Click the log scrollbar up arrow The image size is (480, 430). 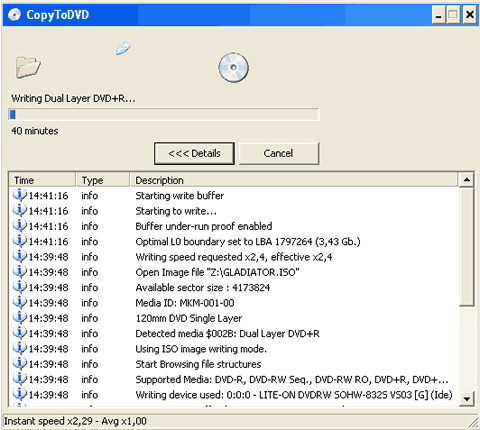click(x=466, y=180)
